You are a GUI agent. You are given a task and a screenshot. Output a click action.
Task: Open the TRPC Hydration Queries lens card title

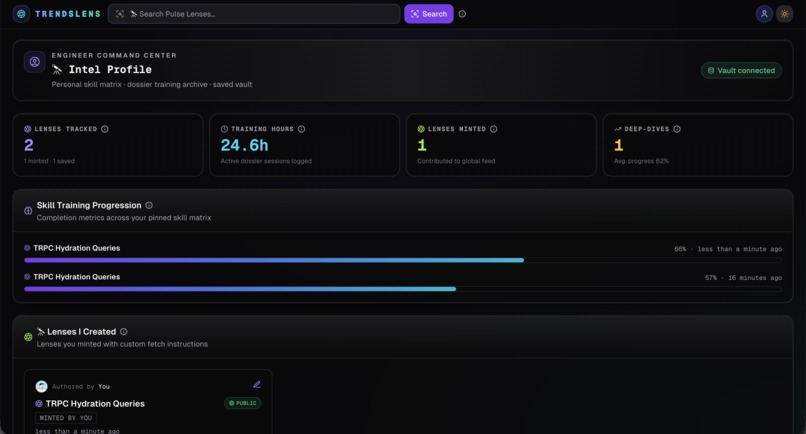[x=95, y=404]
